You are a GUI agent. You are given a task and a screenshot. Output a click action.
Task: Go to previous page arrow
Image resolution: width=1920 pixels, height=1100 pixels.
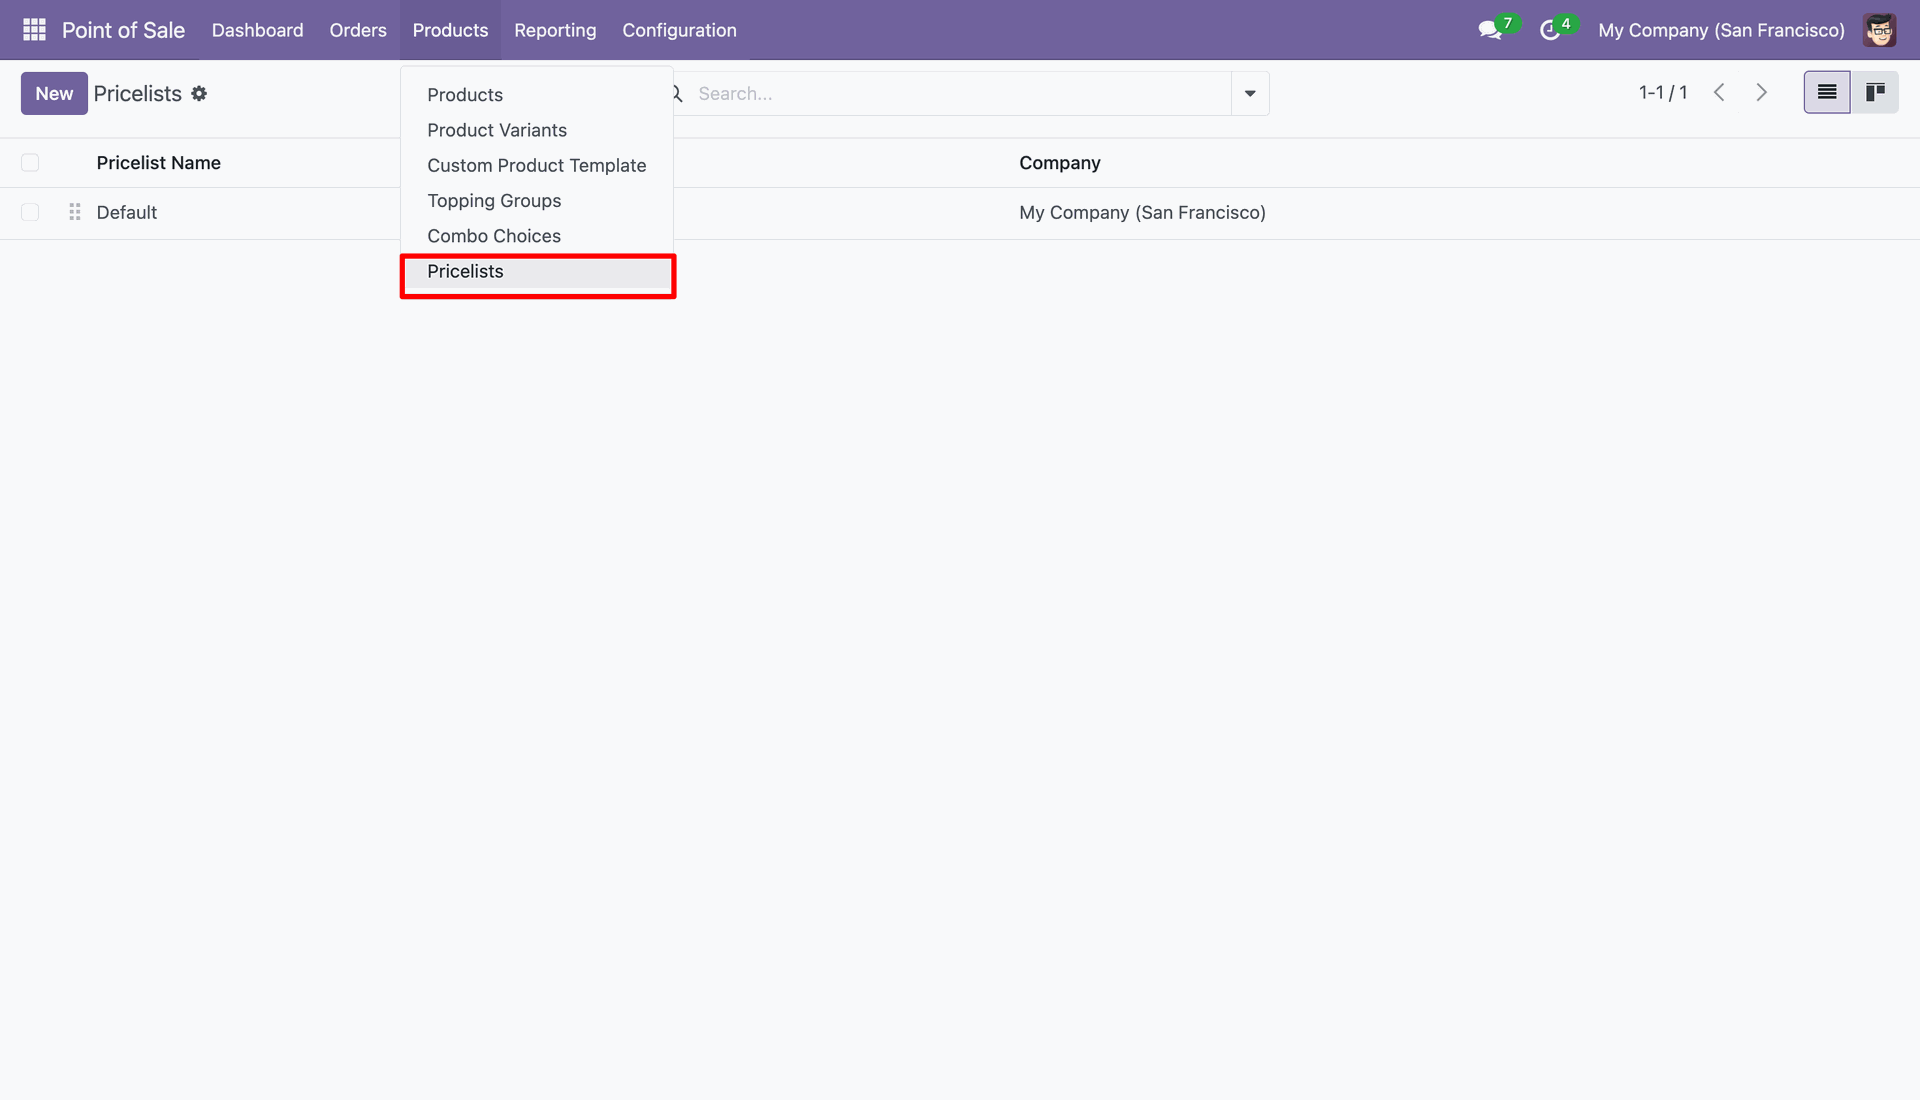coord(1719,93)
